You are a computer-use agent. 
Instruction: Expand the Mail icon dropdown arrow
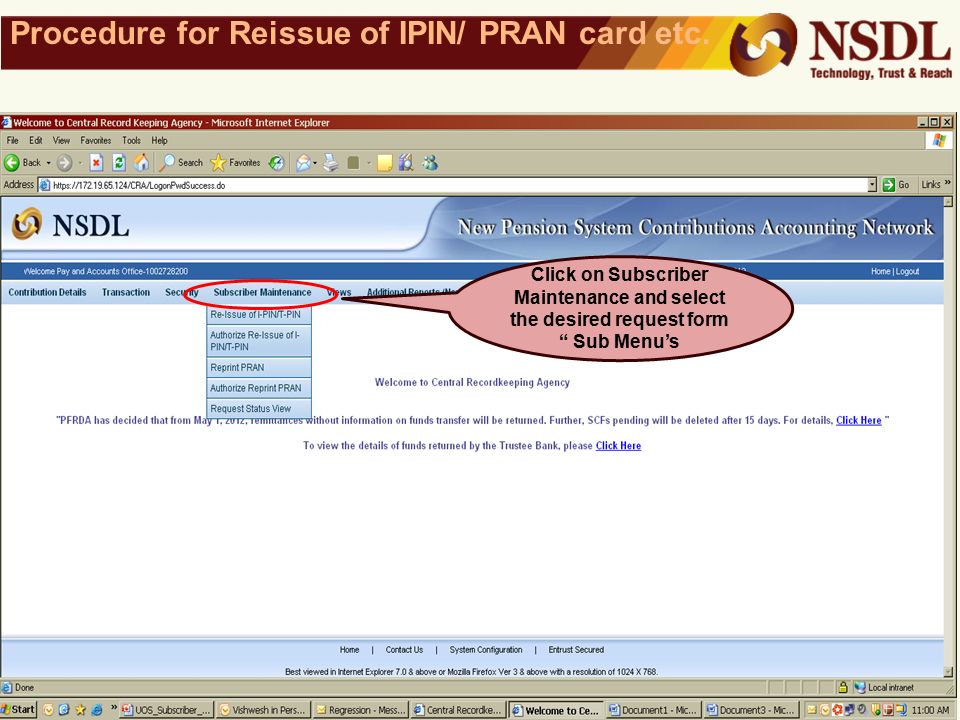[x=315, y=163]
